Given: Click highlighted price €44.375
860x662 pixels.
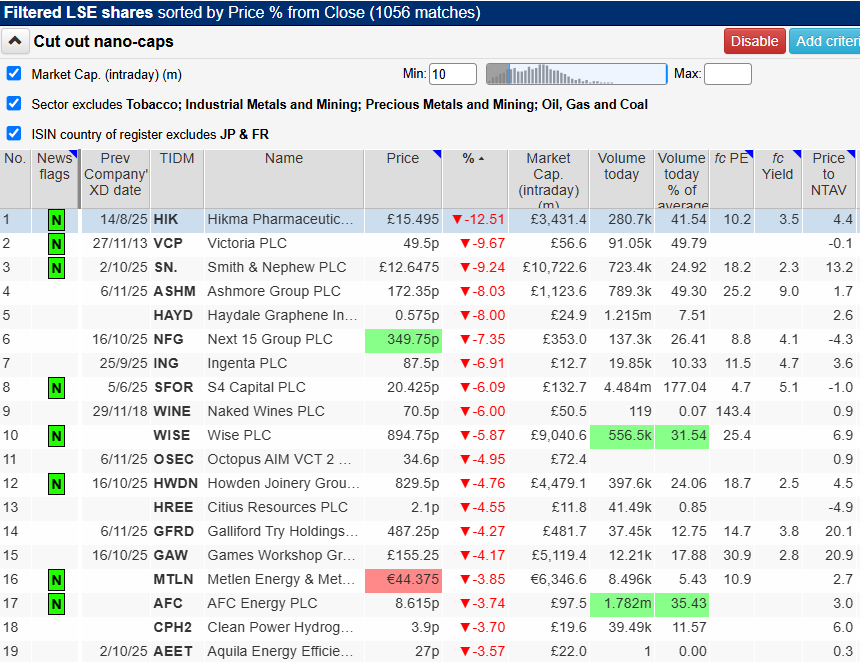Looking at the screenshot, I should pyautogui.click(x=403, y=580).
